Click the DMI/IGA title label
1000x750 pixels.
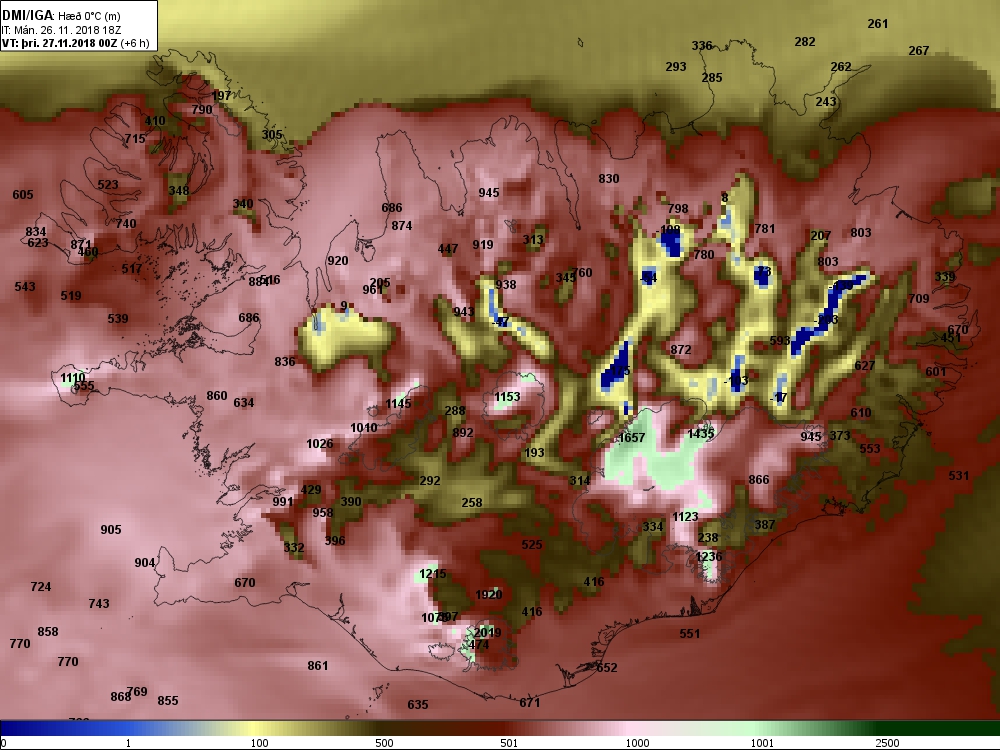27,15
